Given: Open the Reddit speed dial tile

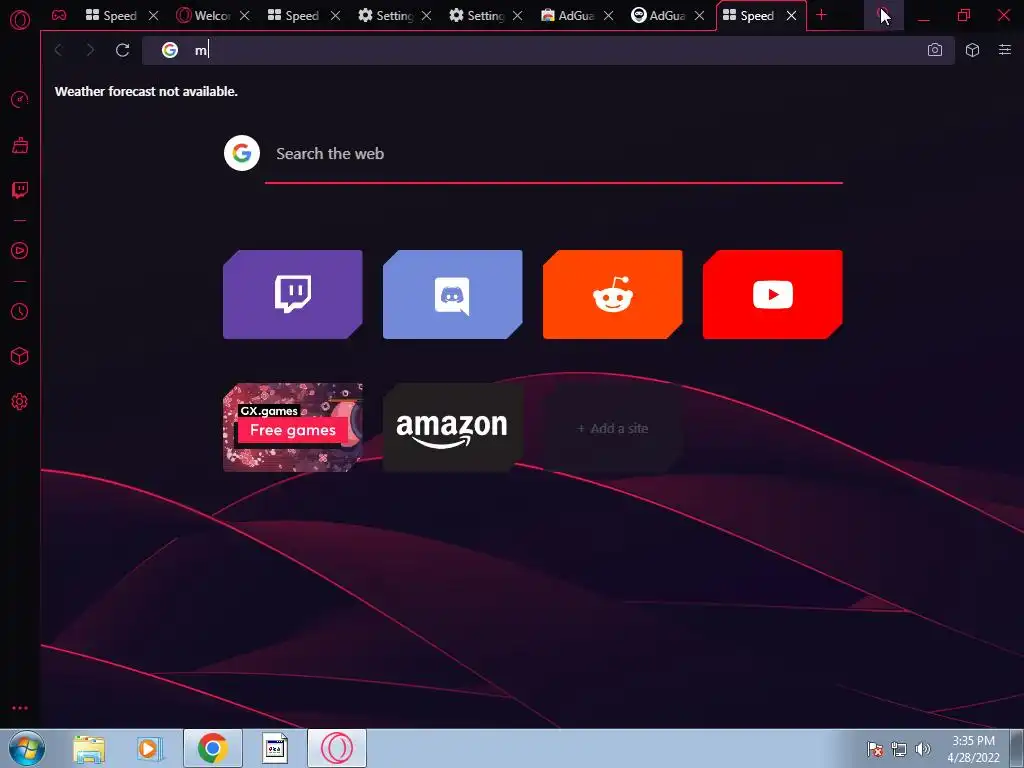Looking at the screenshot, I should [x=613, y=294].
